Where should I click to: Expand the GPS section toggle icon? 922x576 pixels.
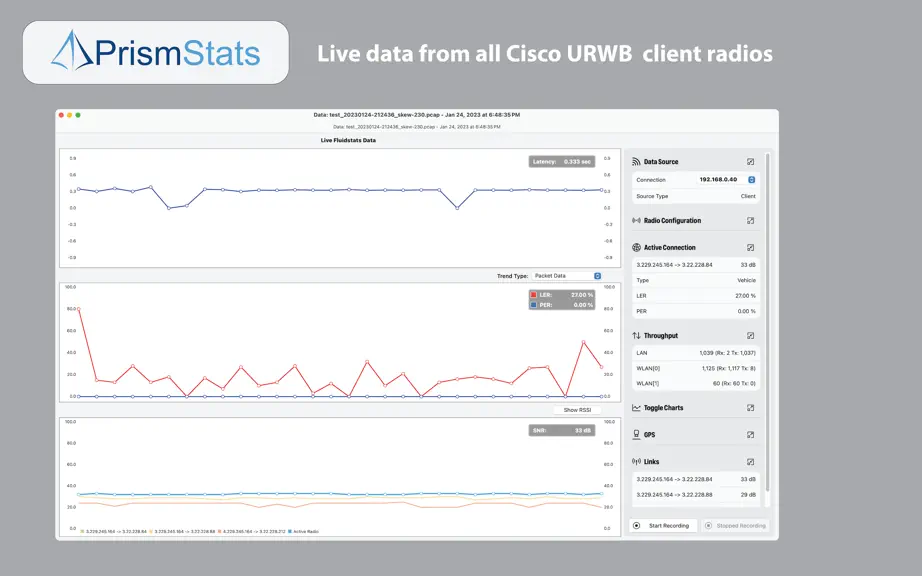tap(750, 435)
